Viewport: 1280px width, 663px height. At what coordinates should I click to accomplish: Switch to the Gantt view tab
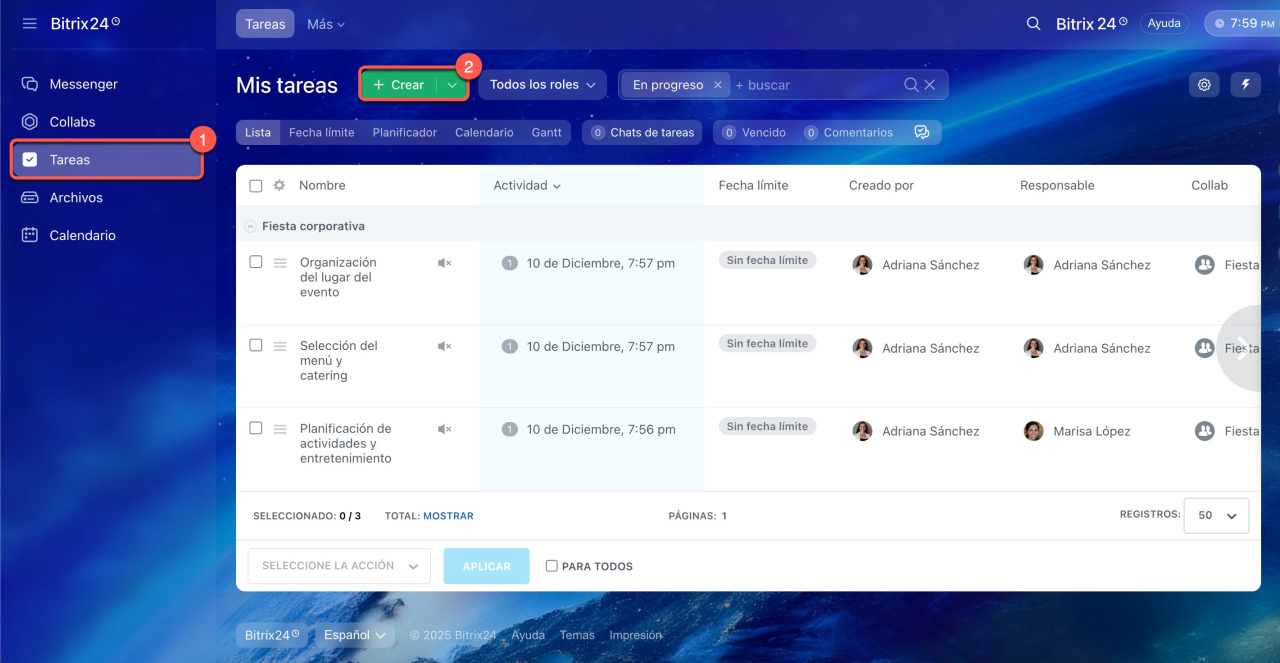(x=546, y=132)
